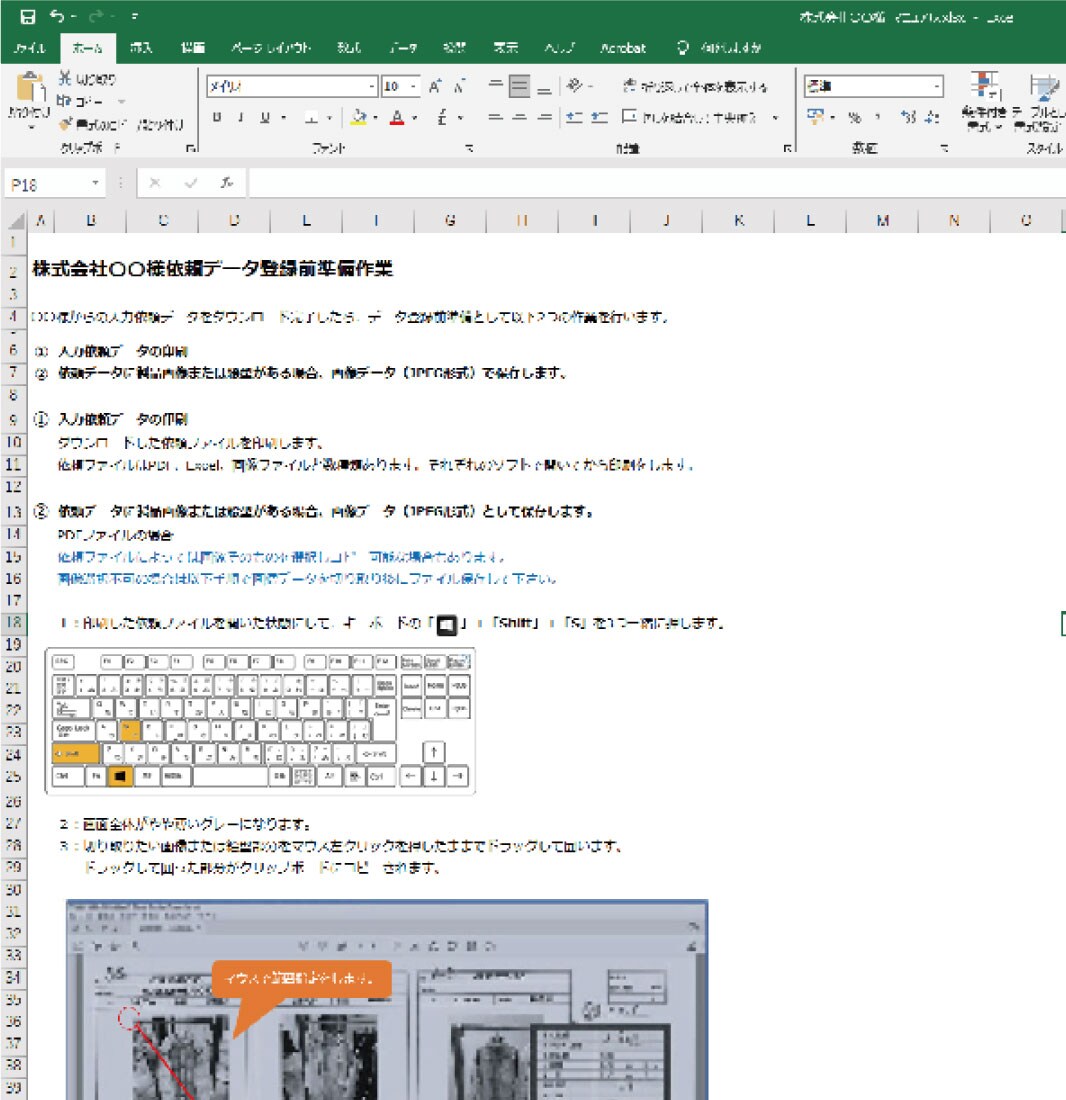Open the number format dropdown
1066x1100 pixels.
point(937,86)
